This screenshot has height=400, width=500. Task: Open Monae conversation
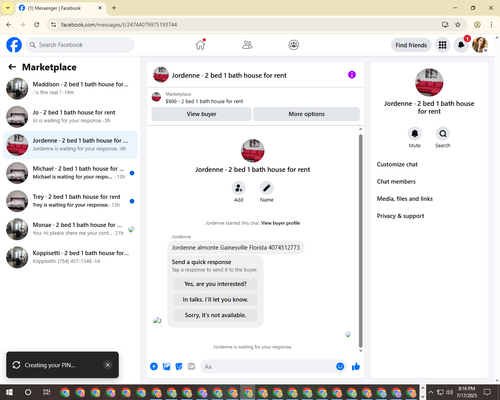pyautogui.click(x=70, y=229)
